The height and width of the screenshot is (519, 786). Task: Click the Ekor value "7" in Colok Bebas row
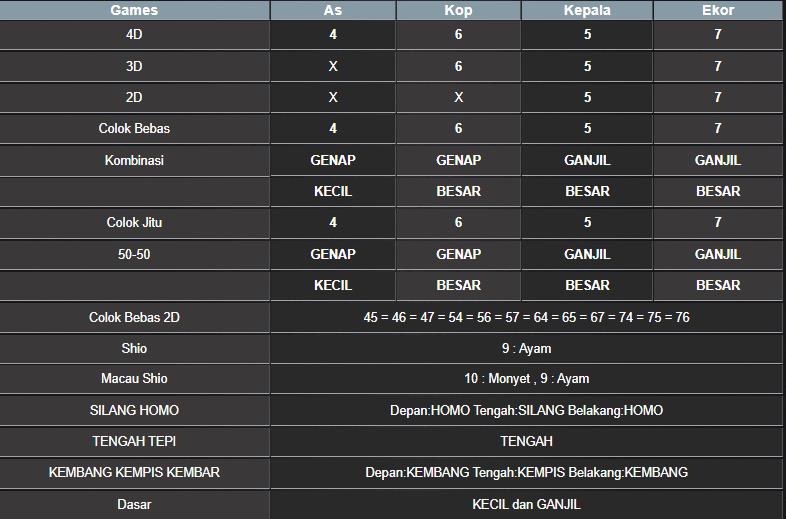(x=718, y=128)
